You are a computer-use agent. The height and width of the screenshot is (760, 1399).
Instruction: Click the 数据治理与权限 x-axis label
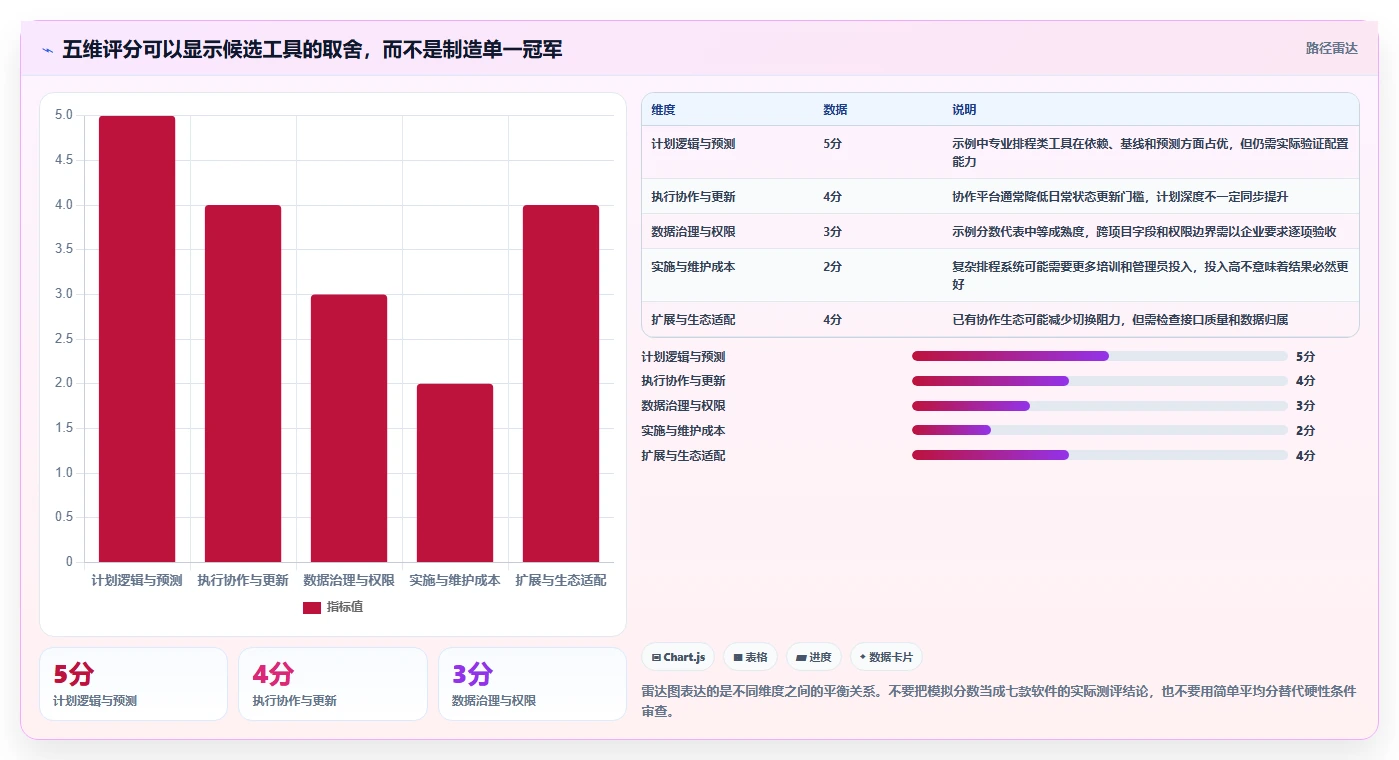tap(349, 580)
